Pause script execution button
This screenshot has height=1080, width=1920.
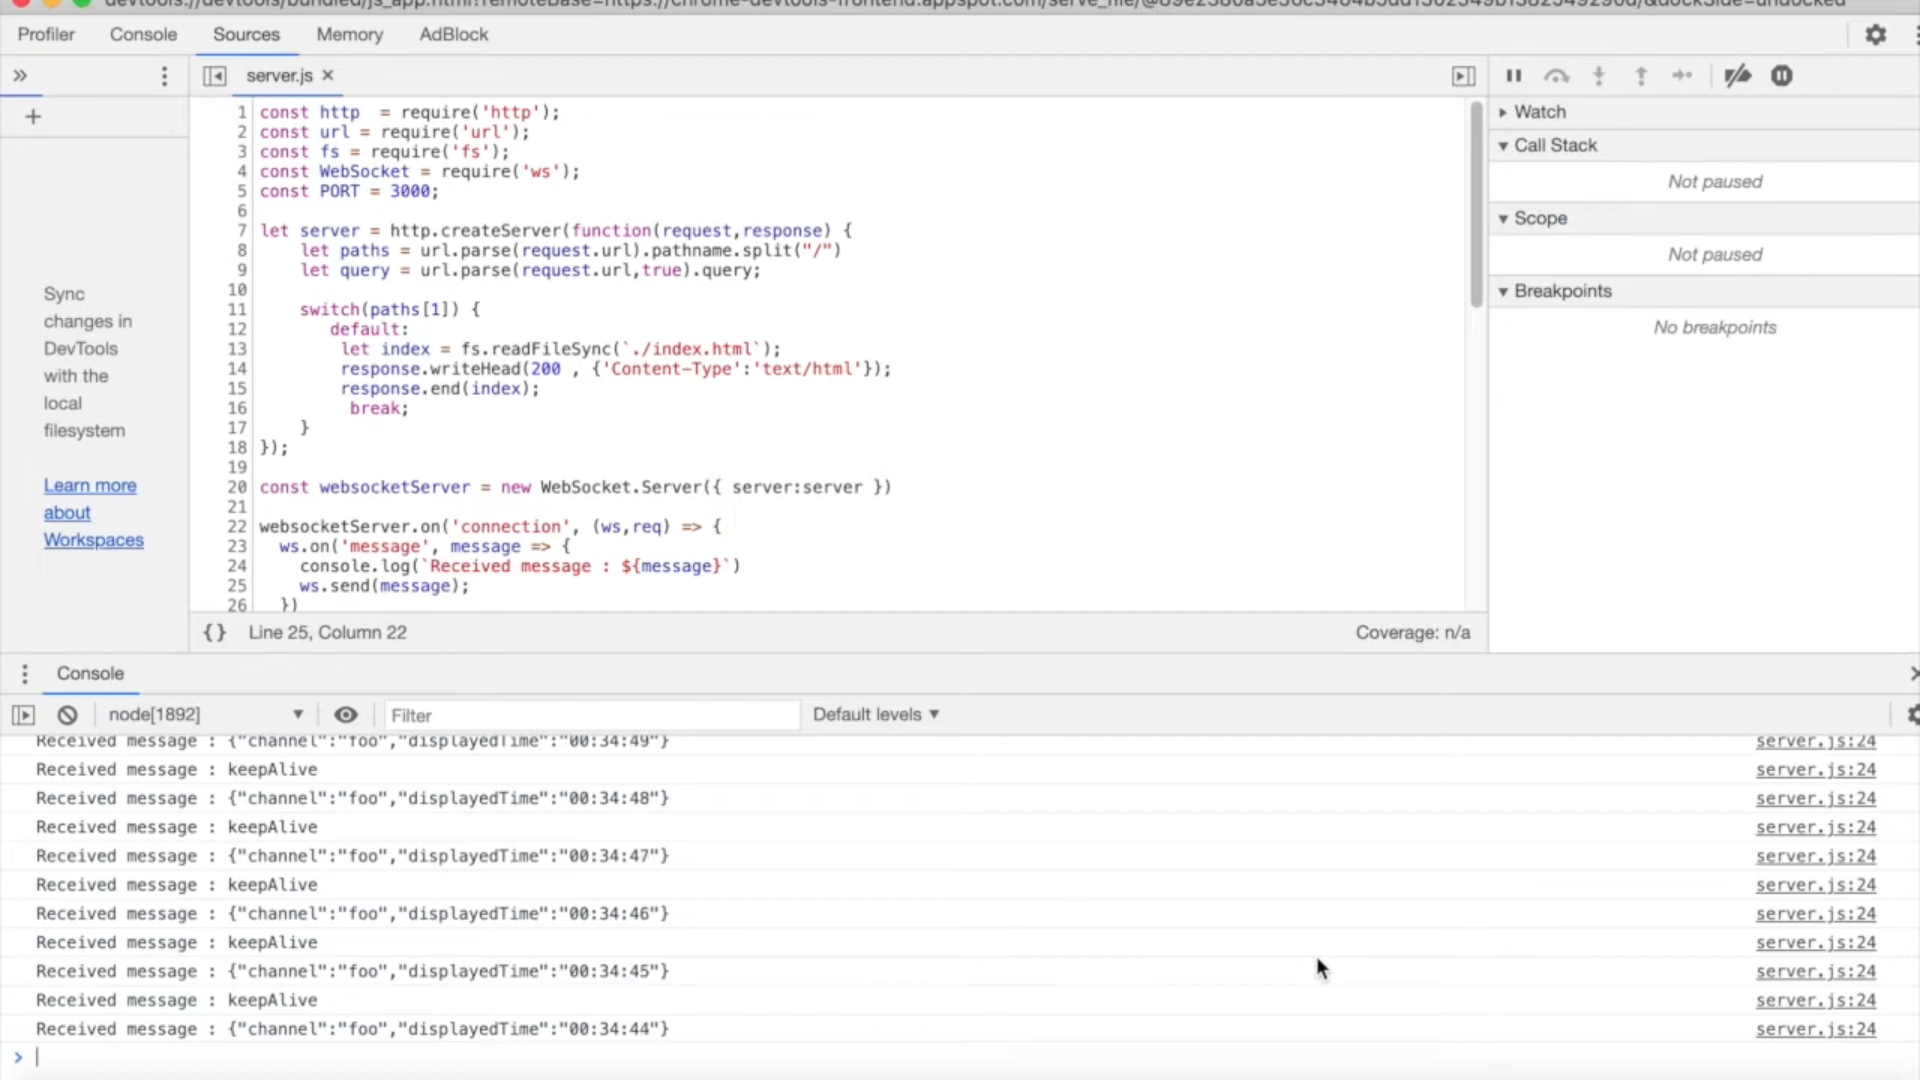[1514, 76]
